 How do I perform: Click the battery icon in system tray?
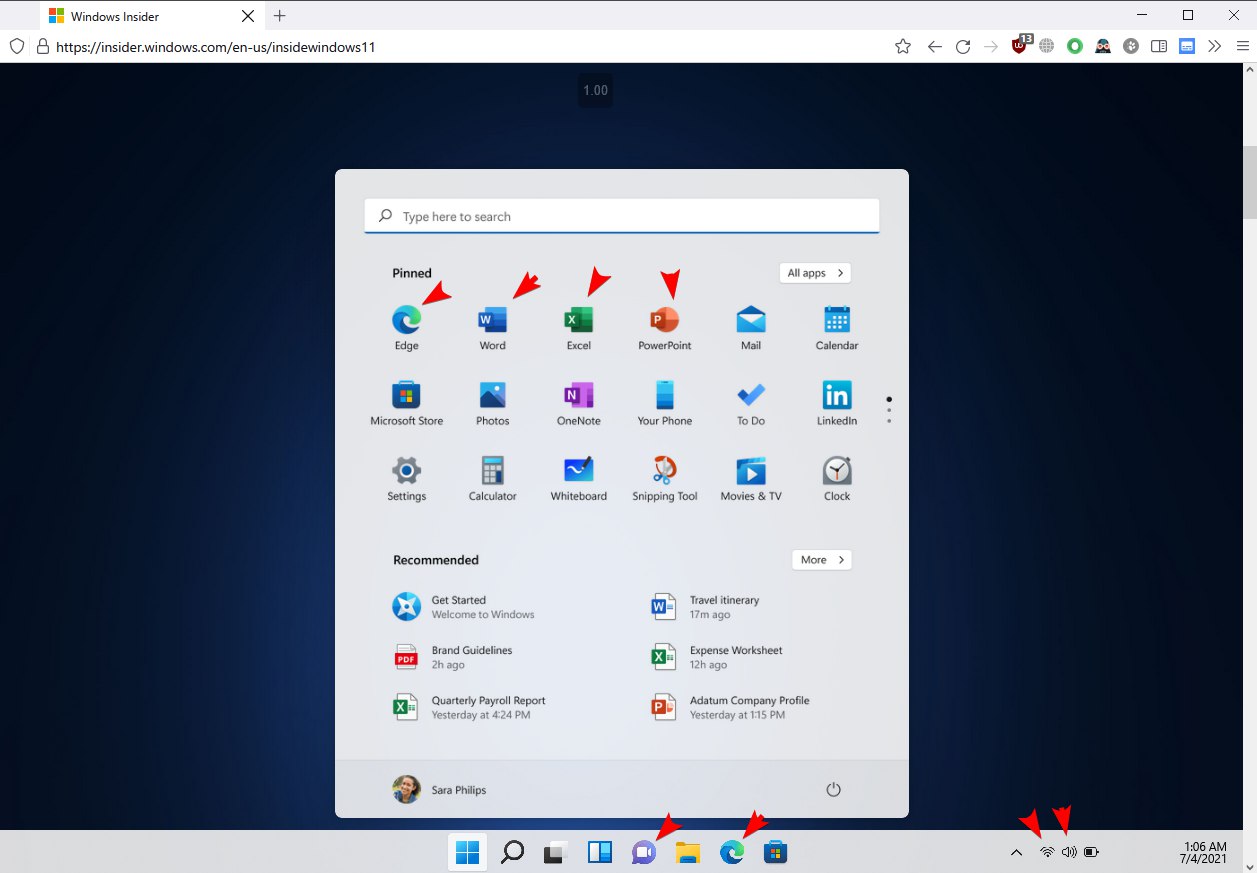1091,852
